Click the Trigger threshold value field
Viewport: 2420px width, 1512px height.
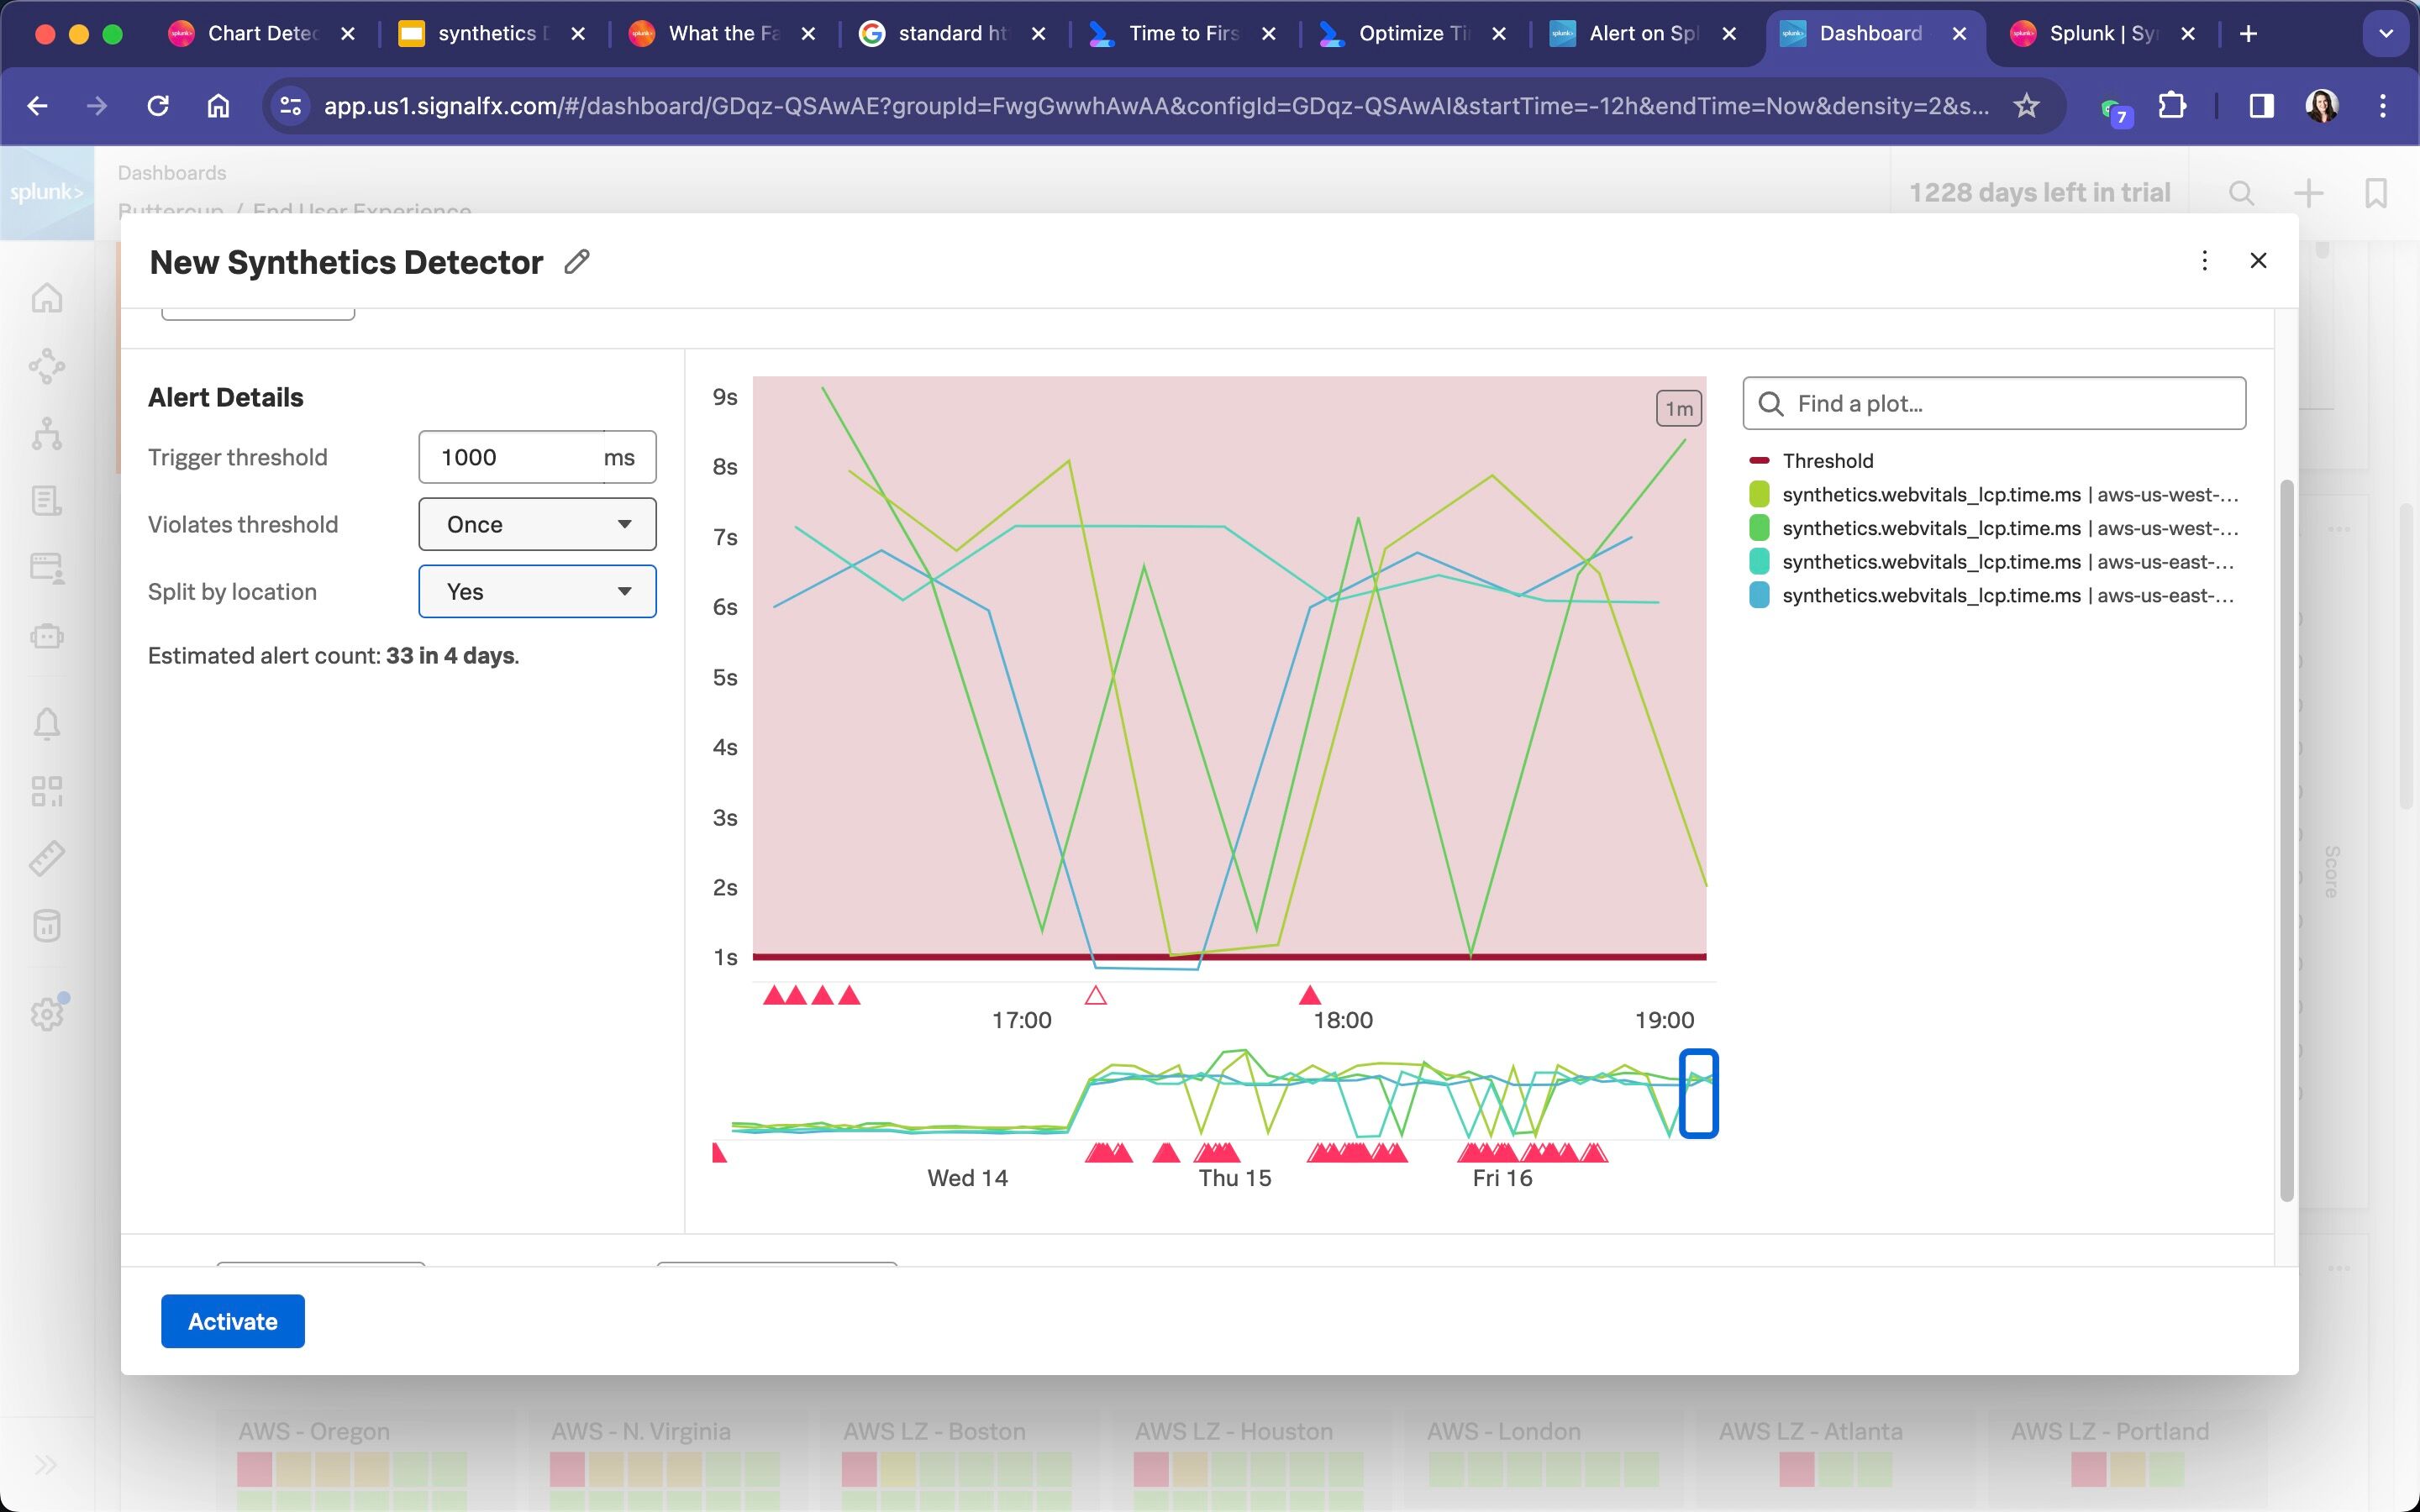[x=511, y=457]
